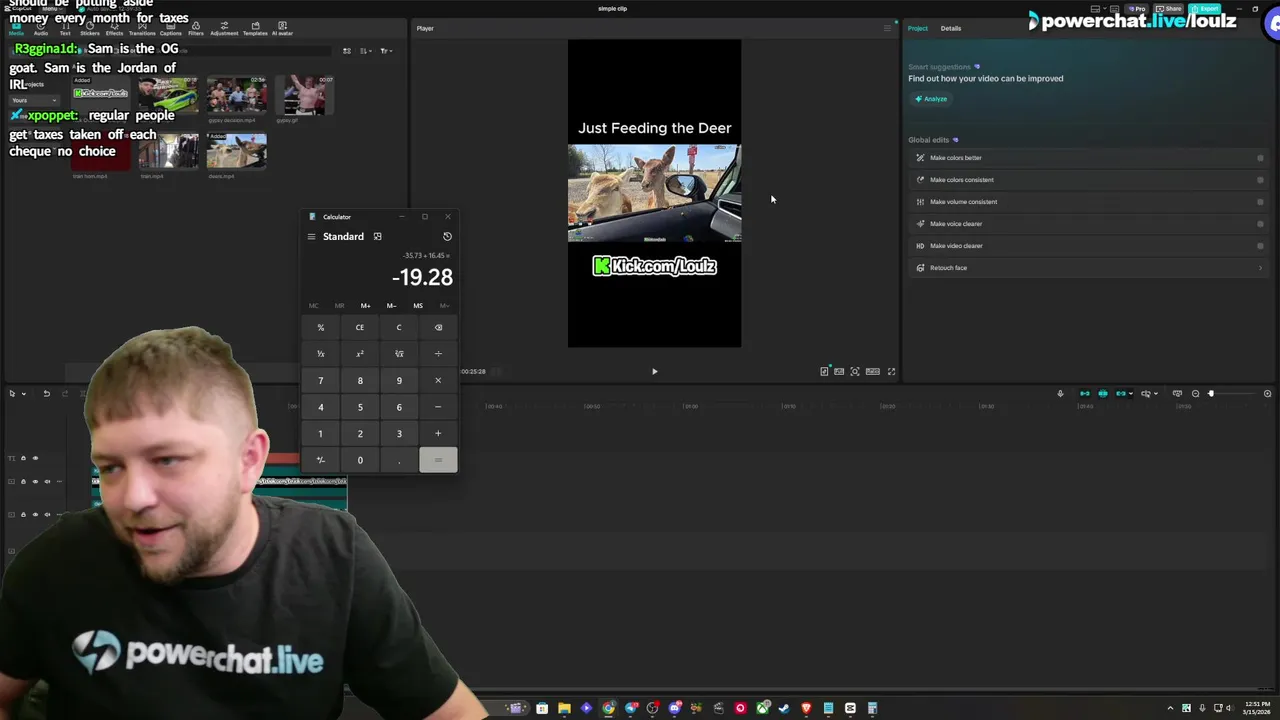Image resolution: width=1280 pixels, height=720 pixels.
Task: Open the media sort dropdown
Action: (x=365, y=51)
